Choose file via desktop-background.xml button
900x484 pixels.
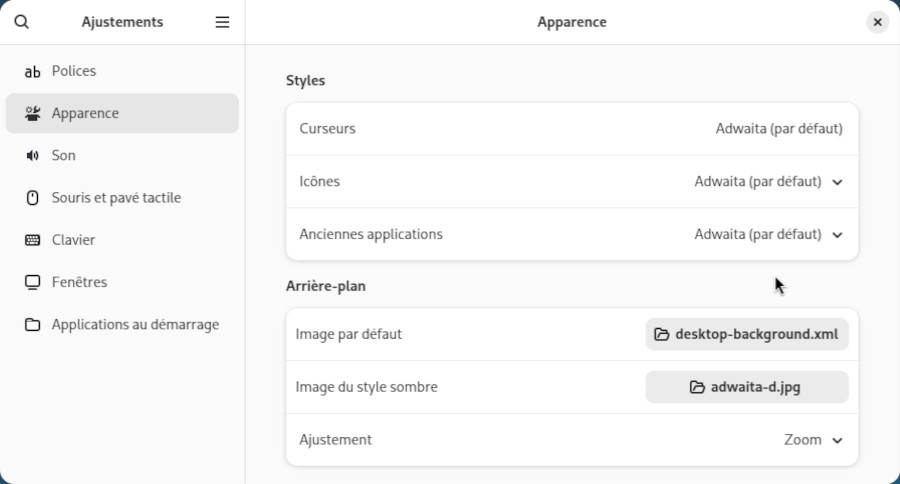(747, 334)
